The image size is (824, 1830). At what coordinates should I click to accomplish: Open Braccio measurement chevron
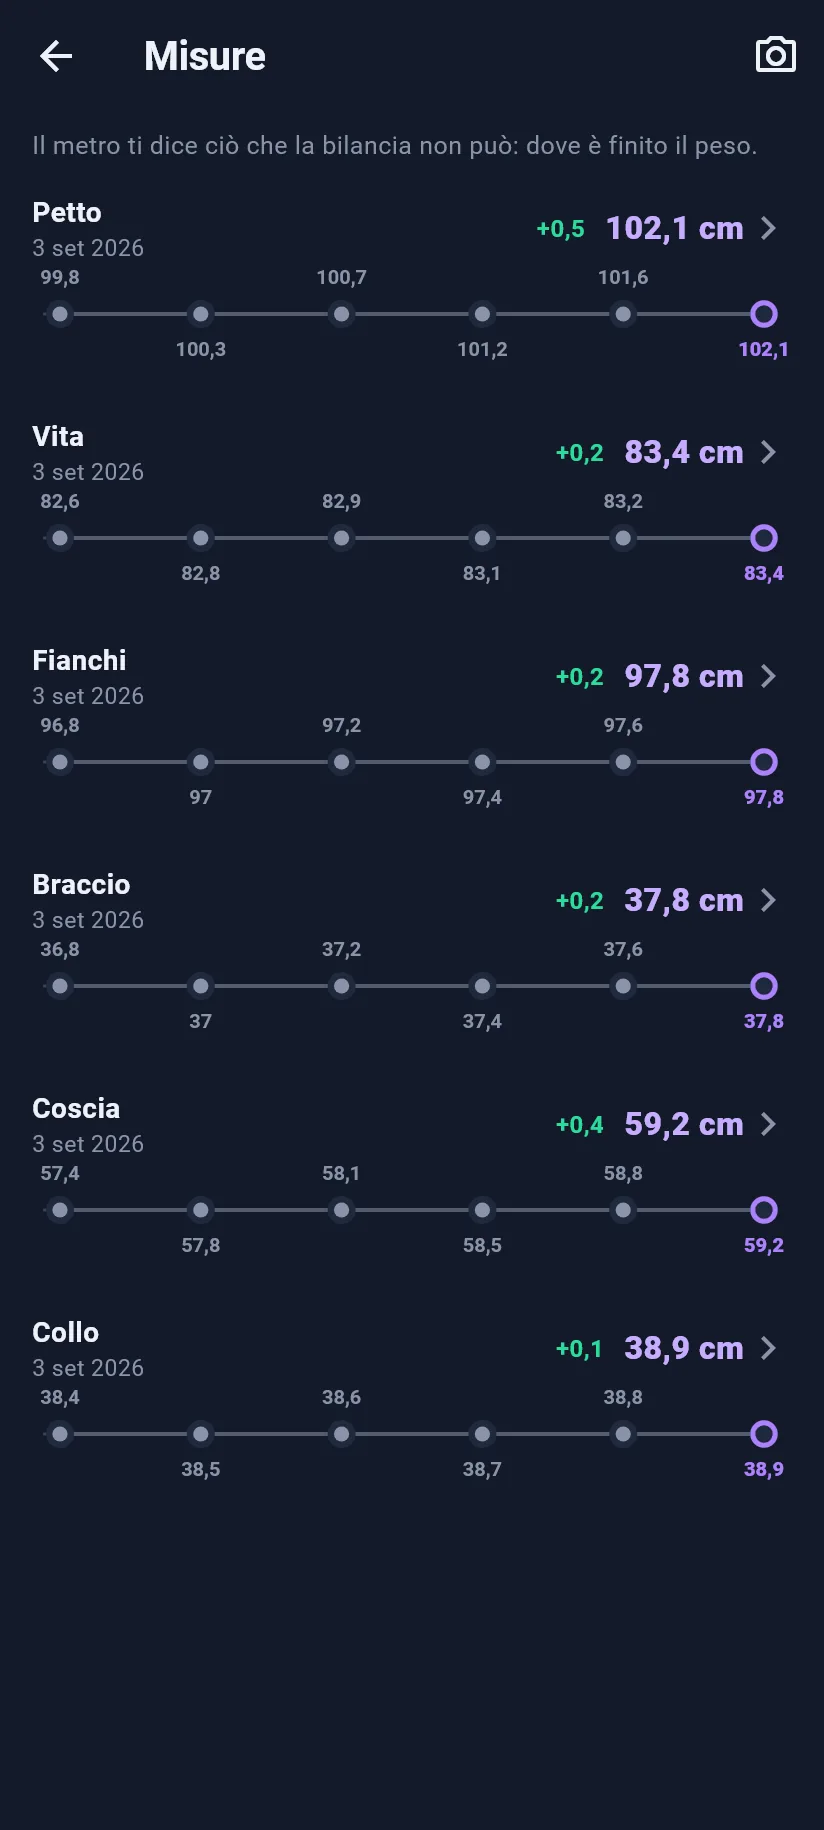768,900
